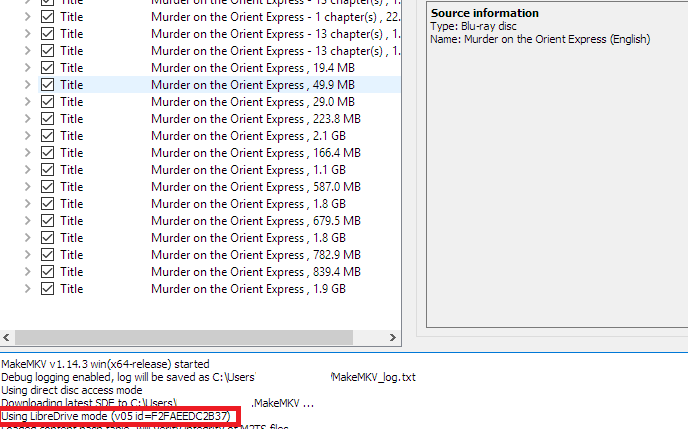Select the 'Murder on the Orient Express - 1 chapter(s)' entry

276,17
